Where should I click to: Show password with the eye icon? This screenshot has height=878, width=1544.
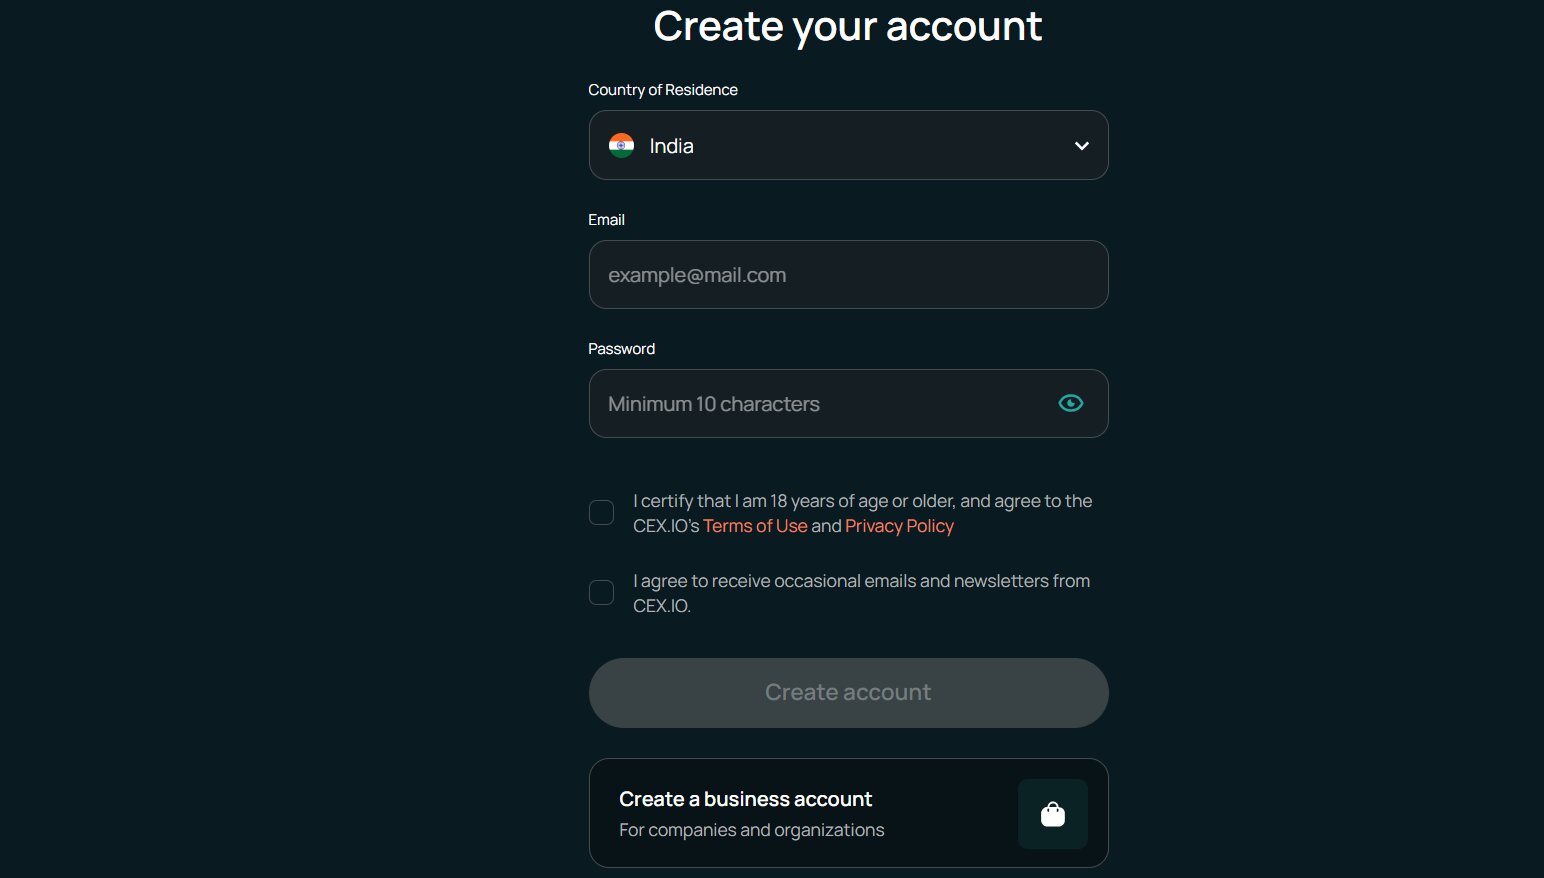pyautogui.click(x=1070, y=404)
